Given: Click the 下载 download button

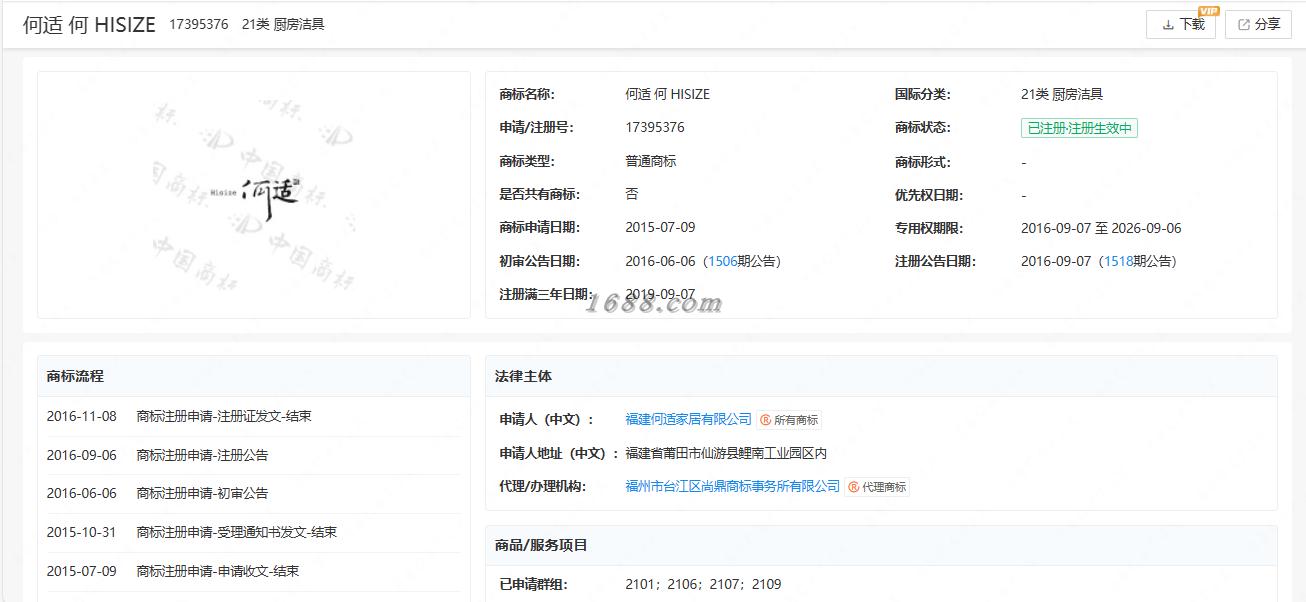Looking at the screenshot, I should coord(1180,24).
